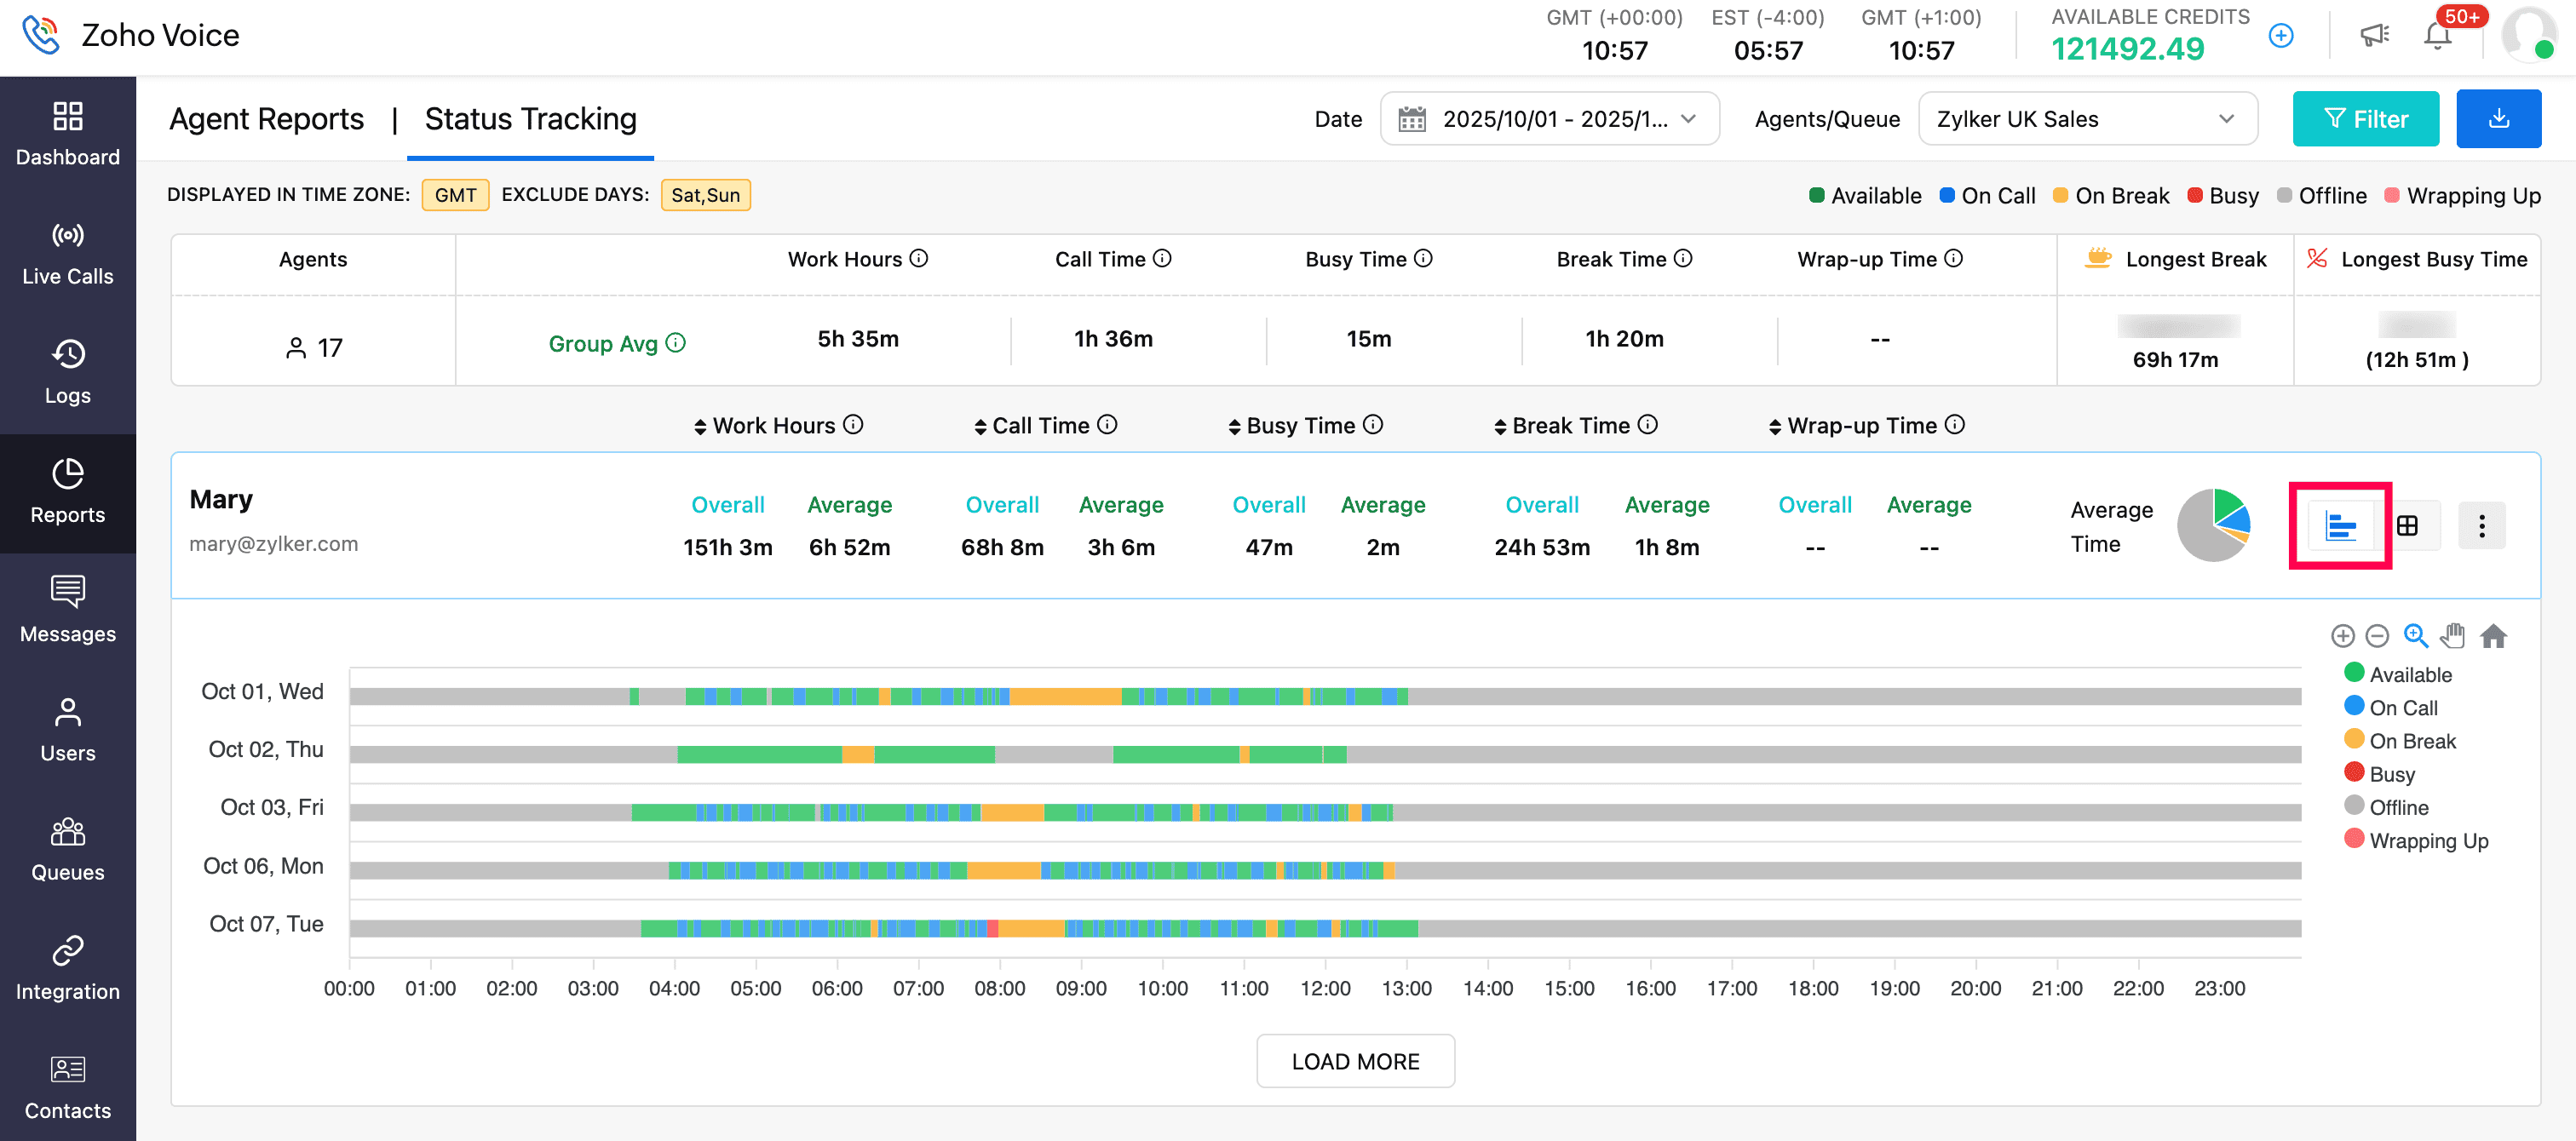Open the Date range dropdown
The image size is (2576, 1141).
click(x=1549, y=119)
